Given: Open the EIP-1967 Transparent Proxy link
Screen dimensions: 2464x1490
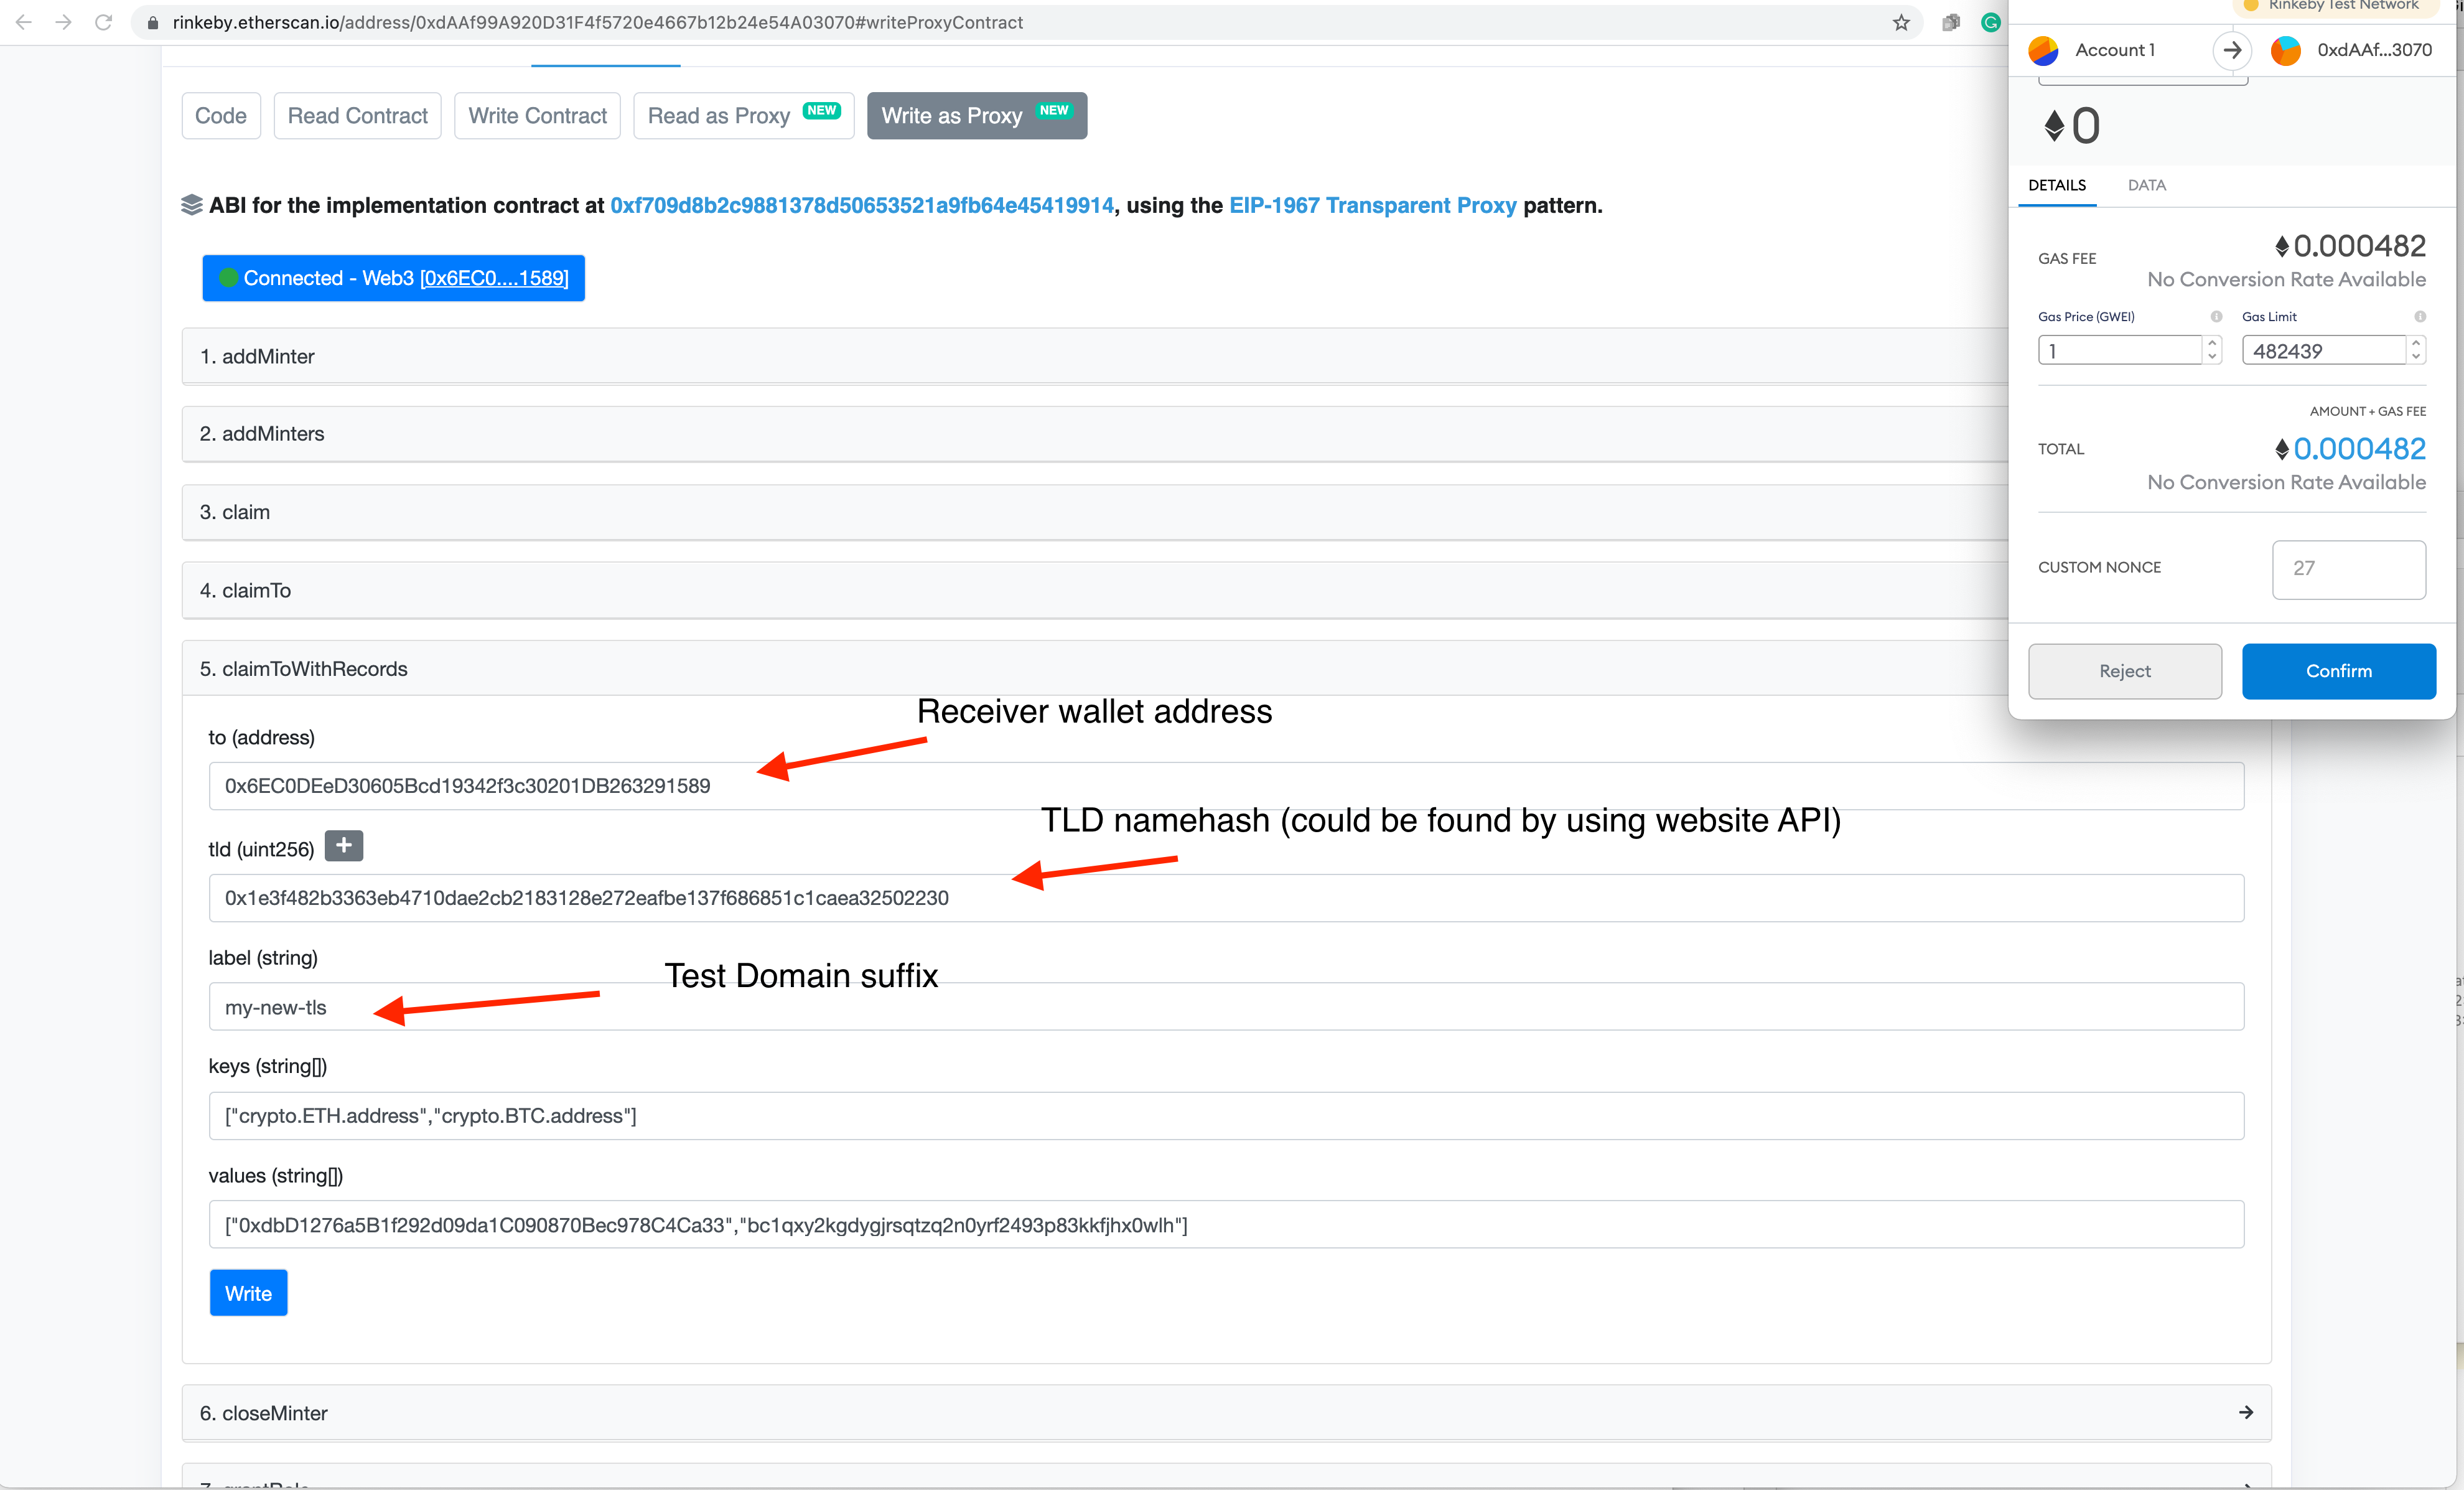Looking at the screenshot, I should (1372, 205).
